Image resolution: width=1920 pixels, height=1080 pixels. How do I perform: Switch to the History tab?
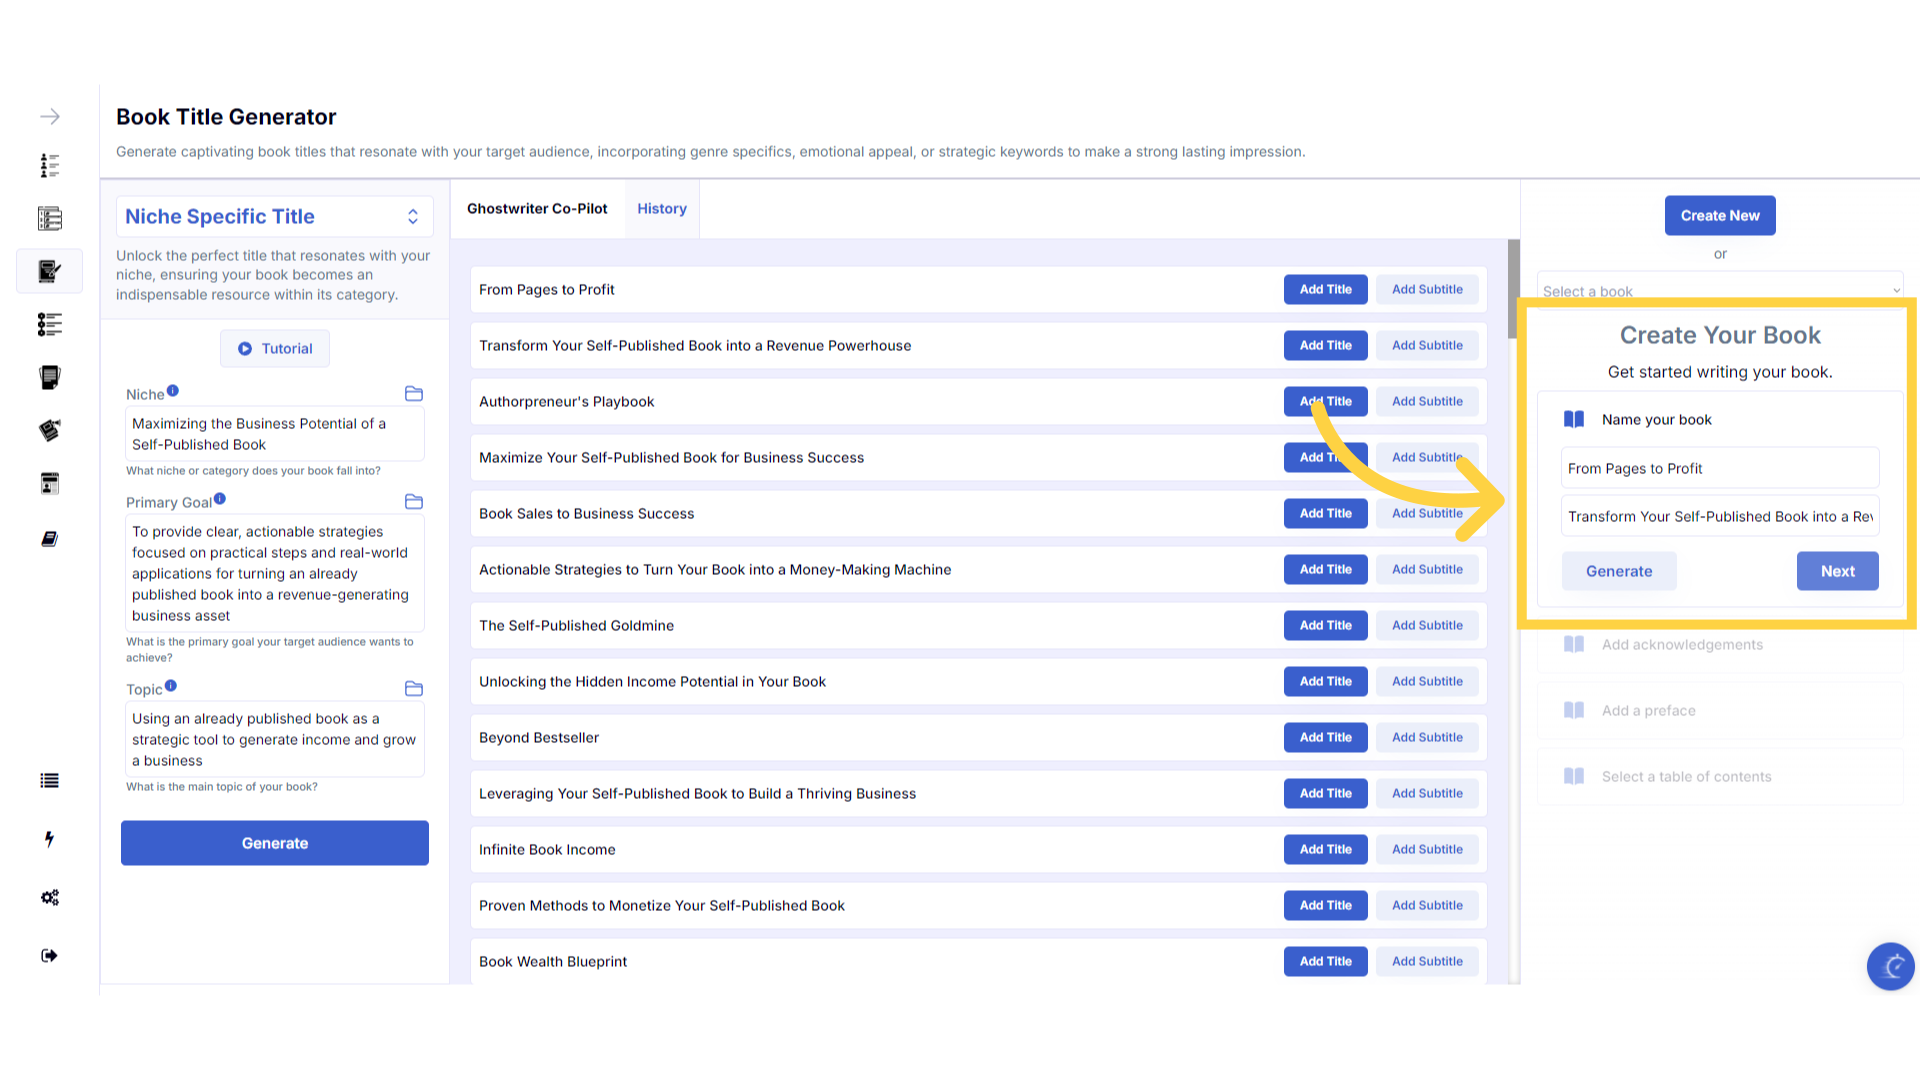pos(662,209)
